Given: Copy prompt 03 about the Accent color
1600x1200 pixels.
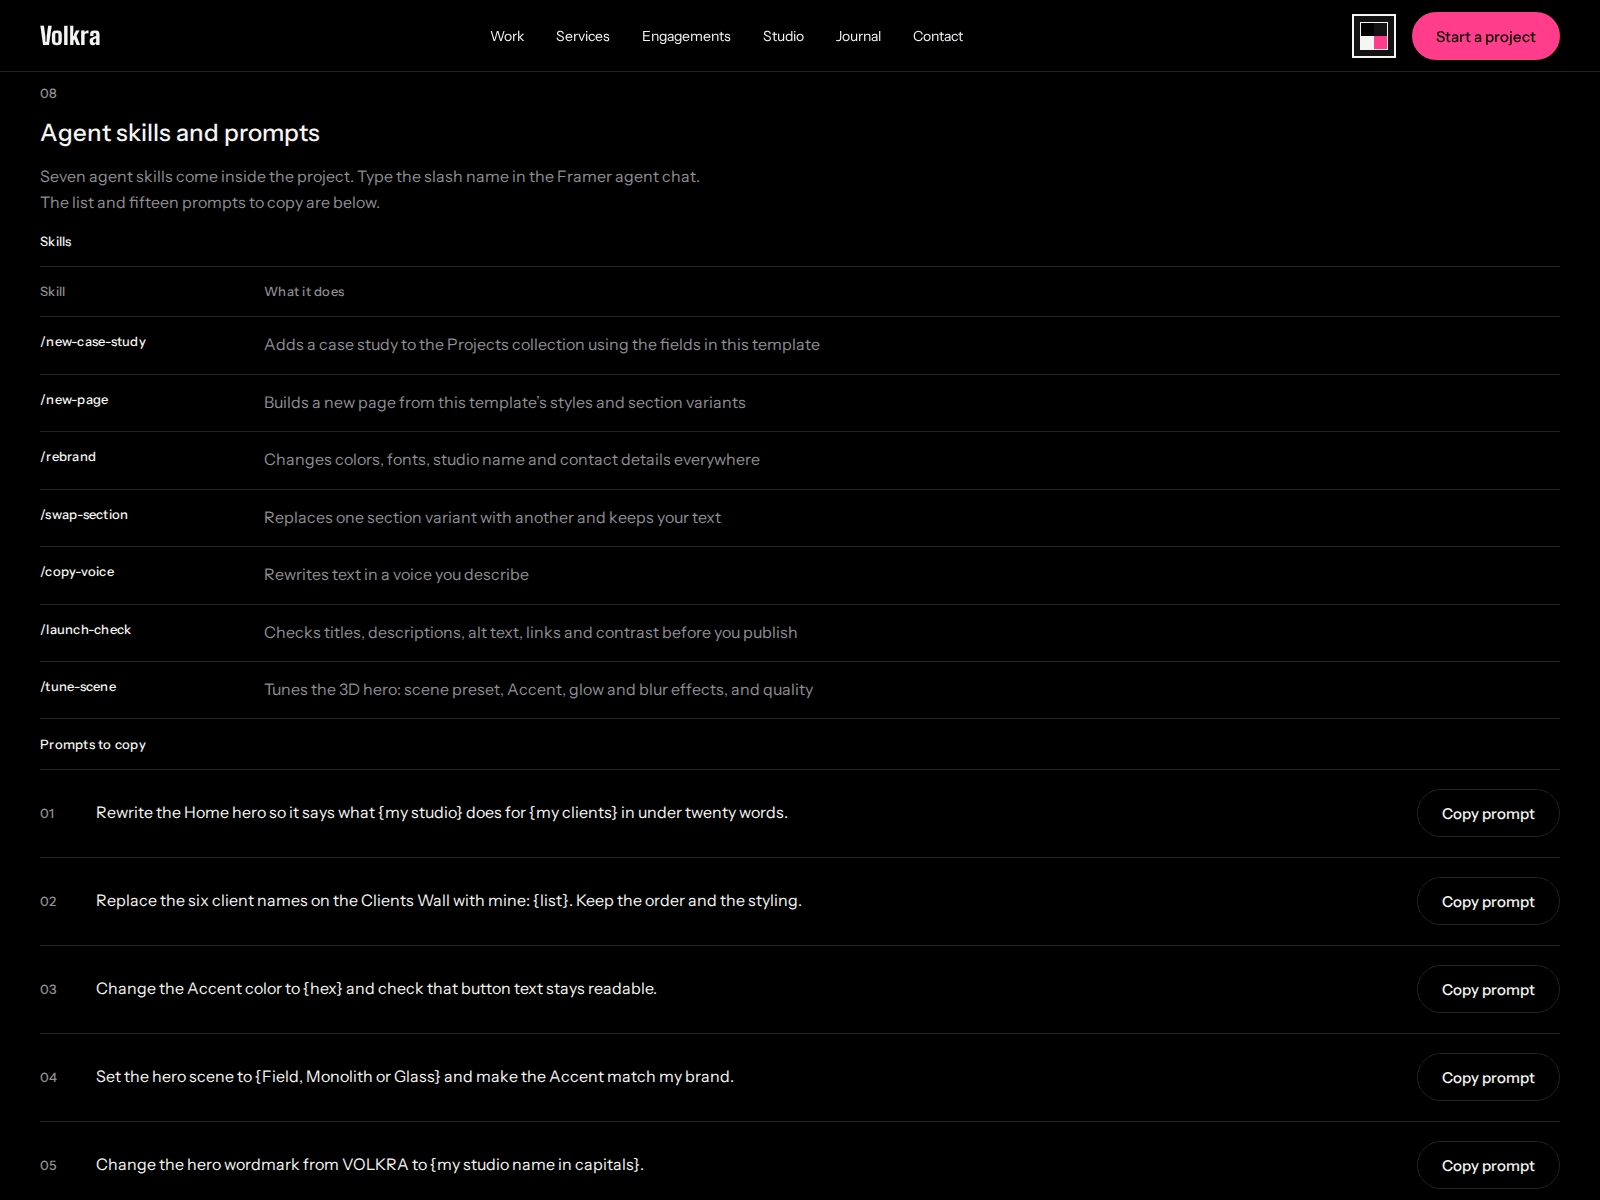Looking at the screenshot, I should 1488,989.
